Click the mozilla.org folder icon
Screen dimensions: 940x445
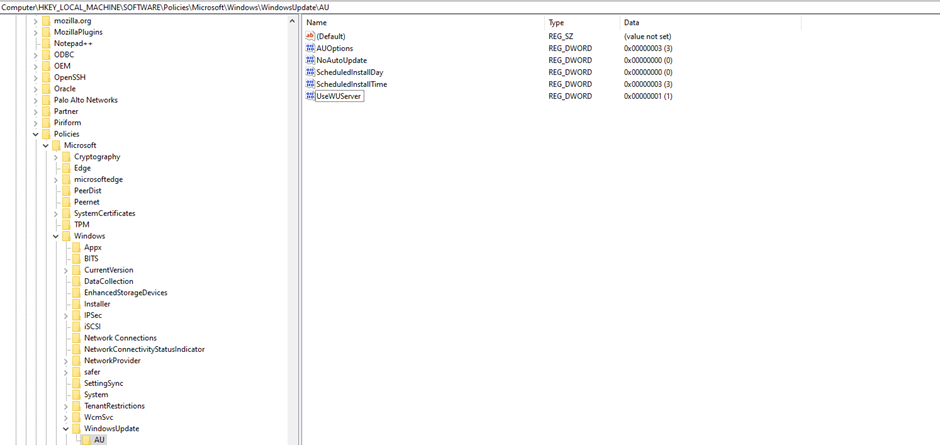coord(46,21)
